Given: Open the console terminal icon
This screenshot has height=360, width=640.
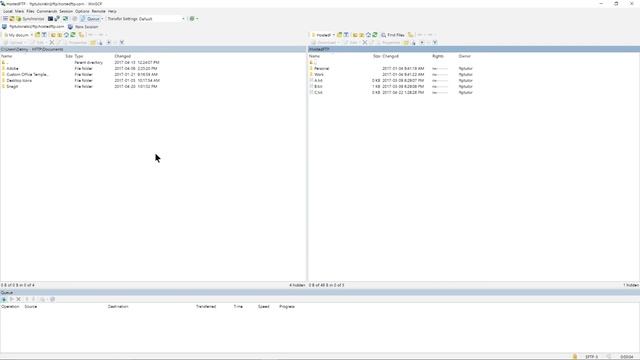Looking at the screenshot, I should coord(50,19).
